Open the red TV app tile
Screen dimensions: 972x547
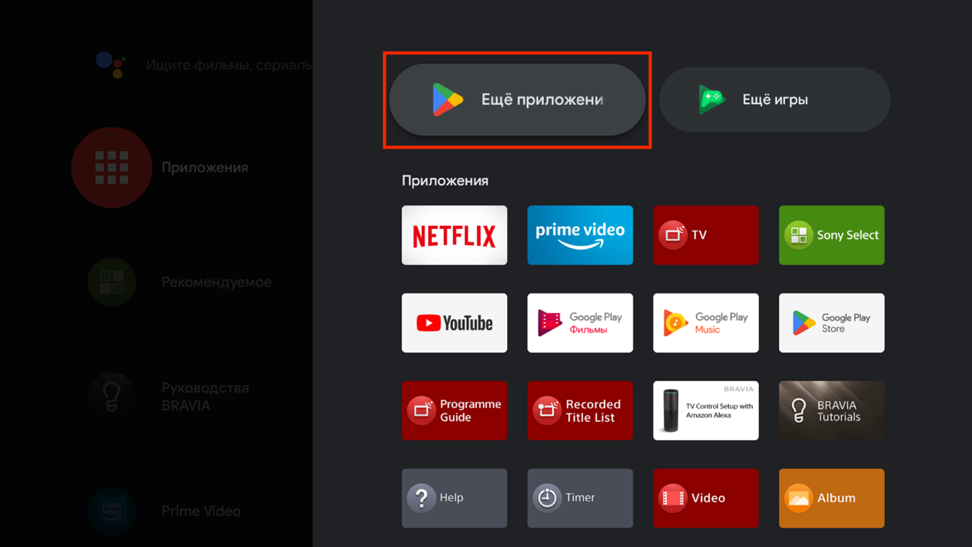706,235
